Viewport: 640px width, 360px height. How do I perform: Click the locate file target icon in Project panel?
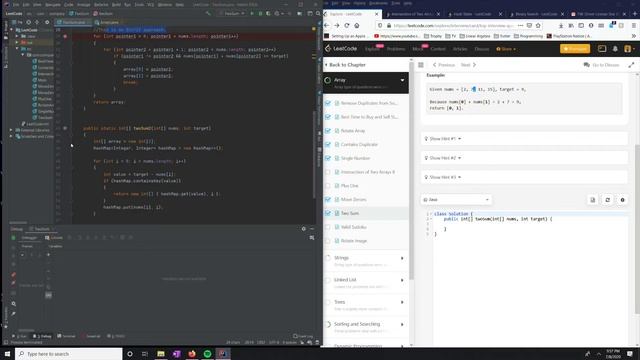(x=28, y=22)
